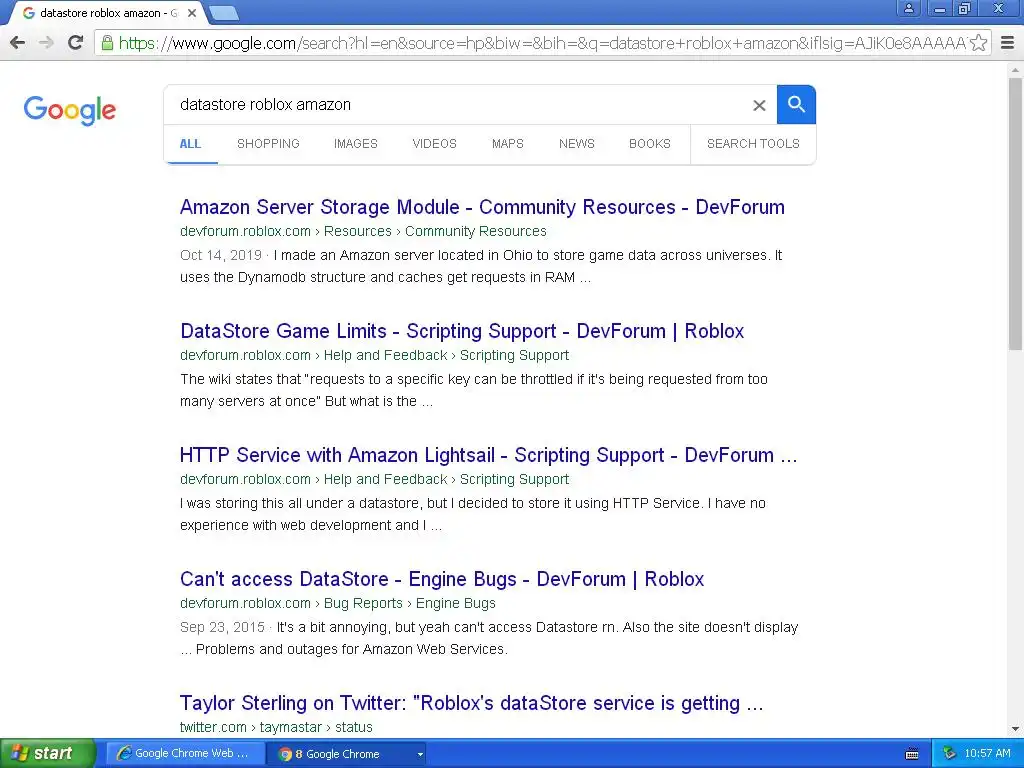Click the scrollbar down arrow
Screen dimensions: 1024x768
1015,728
